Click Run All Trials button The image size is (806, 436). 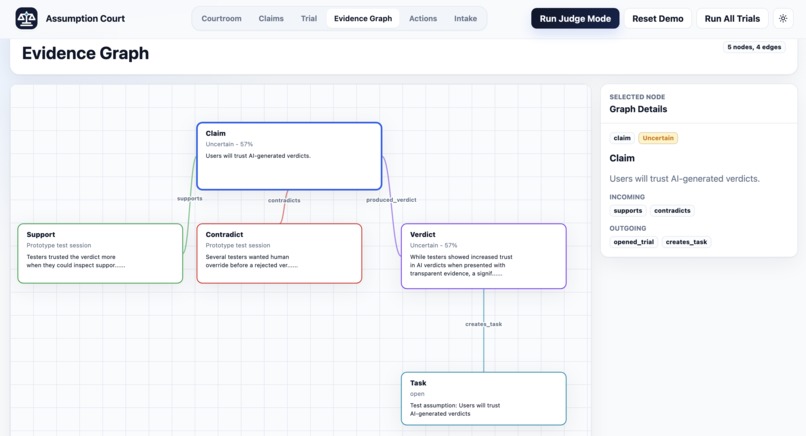pos(732,19)
